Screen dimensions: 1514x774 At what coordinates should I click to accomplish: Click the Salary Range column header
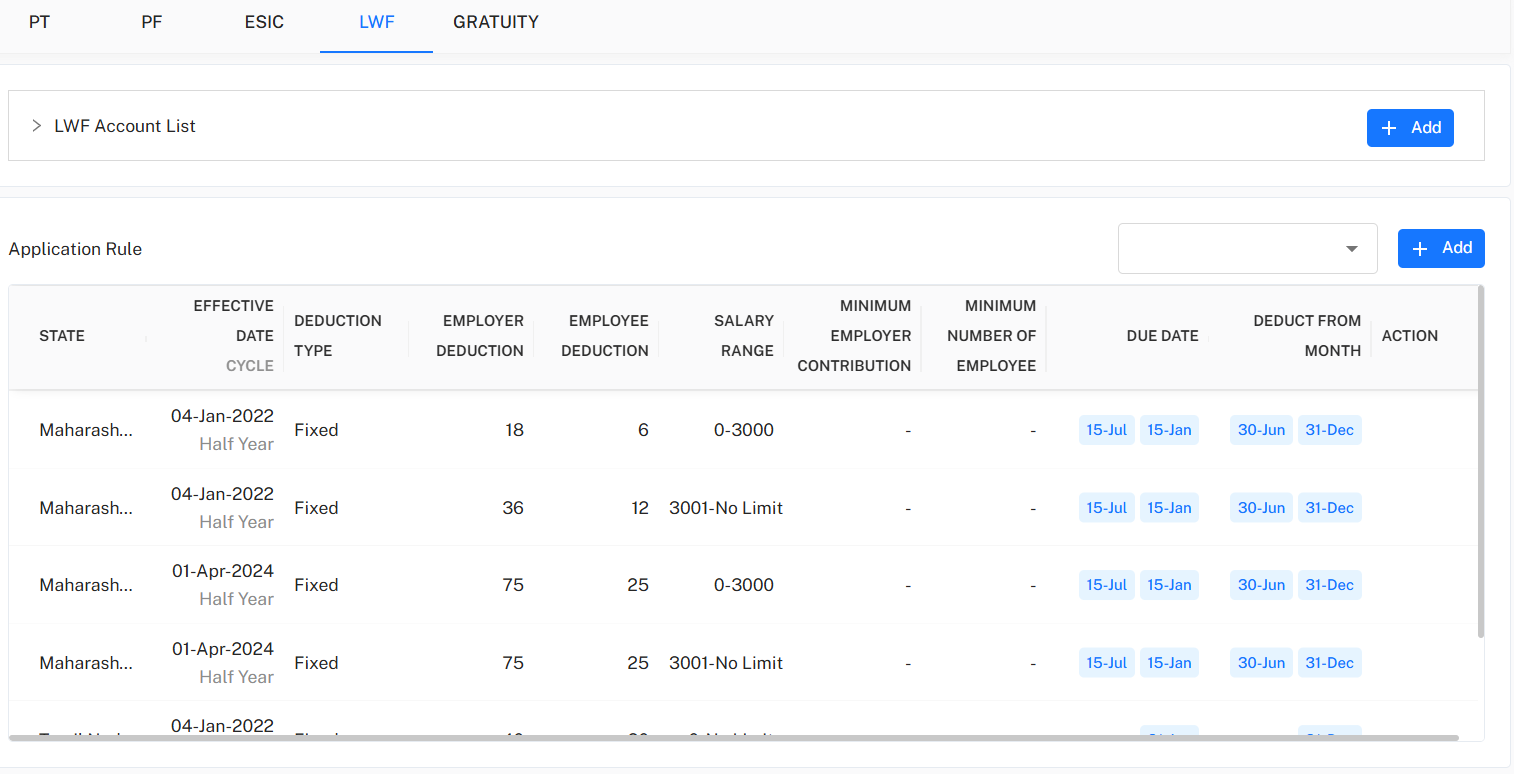(x=743, y=336)
